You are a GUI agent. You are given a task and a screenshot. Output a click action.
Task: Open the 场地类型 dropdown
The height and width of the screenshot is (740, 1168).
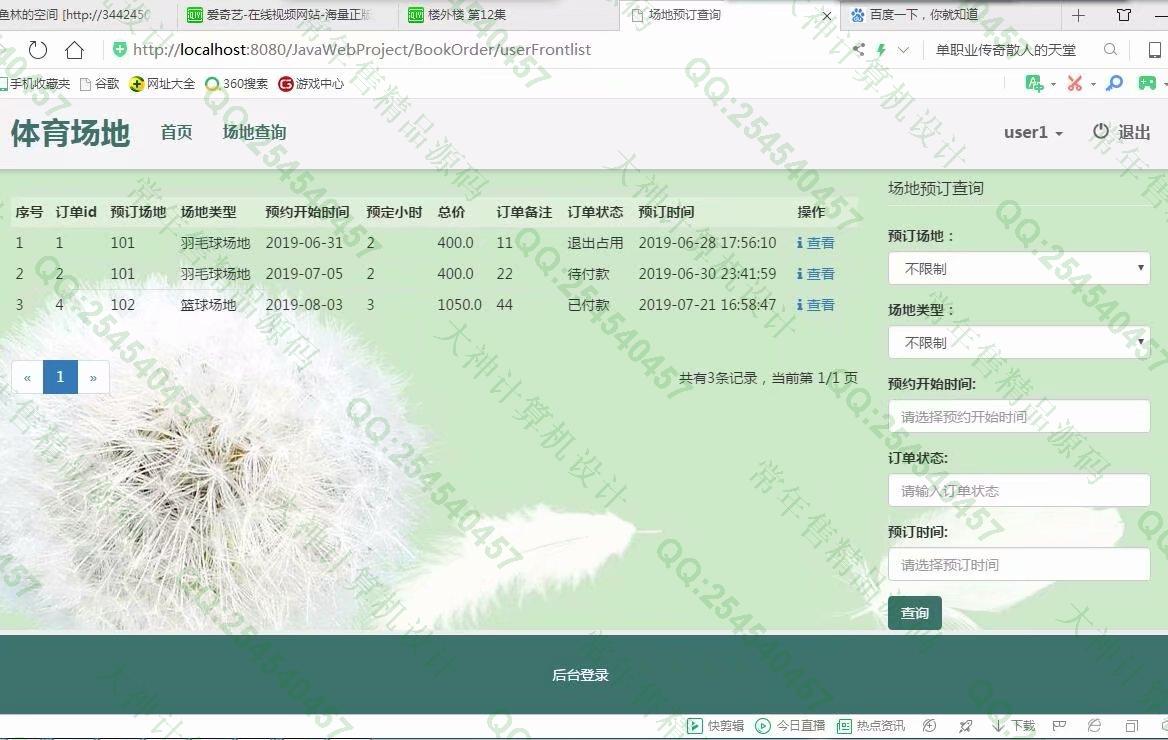1019,342
